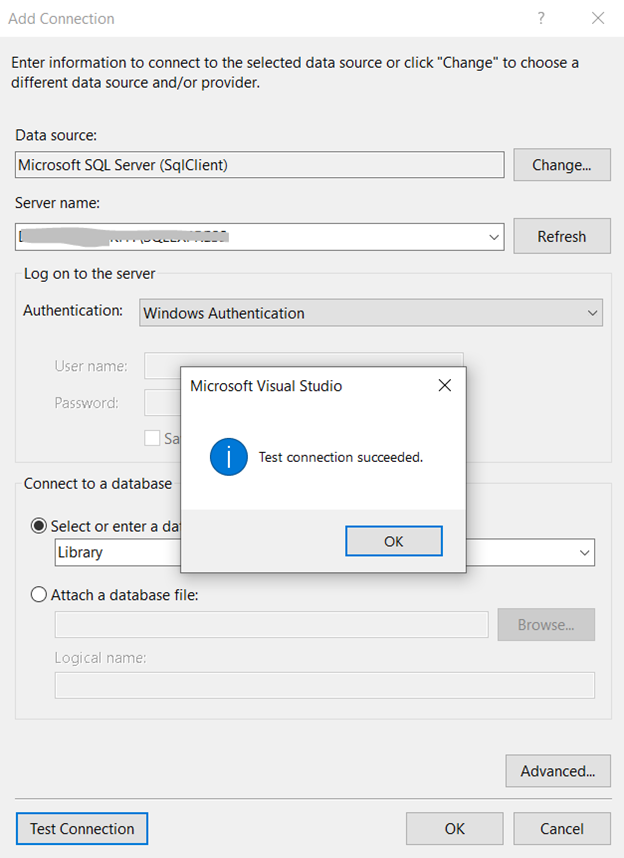Click the Change... data source button
This screenshot has height=858, width=624.
click(x=562, y=165)
